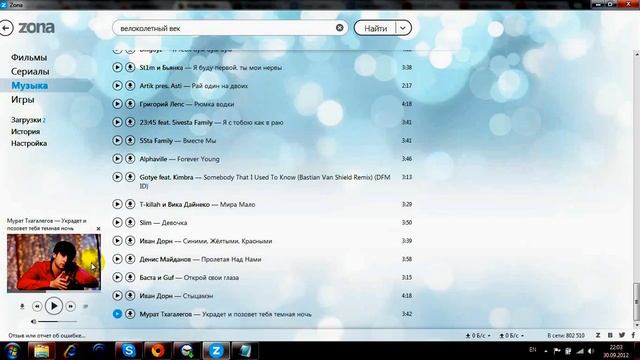
Task: Toggle playback of active Мурат Тхагалегов row
Action: tap(117, 314)
